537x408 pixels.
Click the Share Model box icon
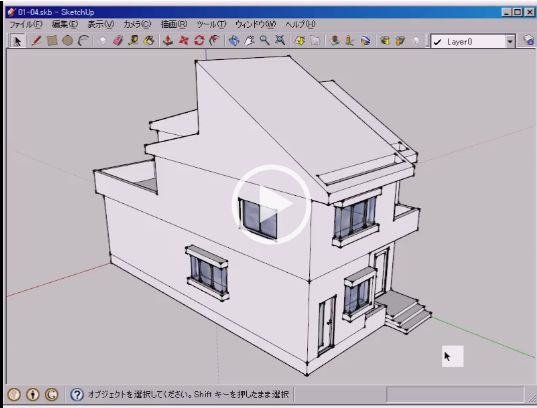(400, 41)
